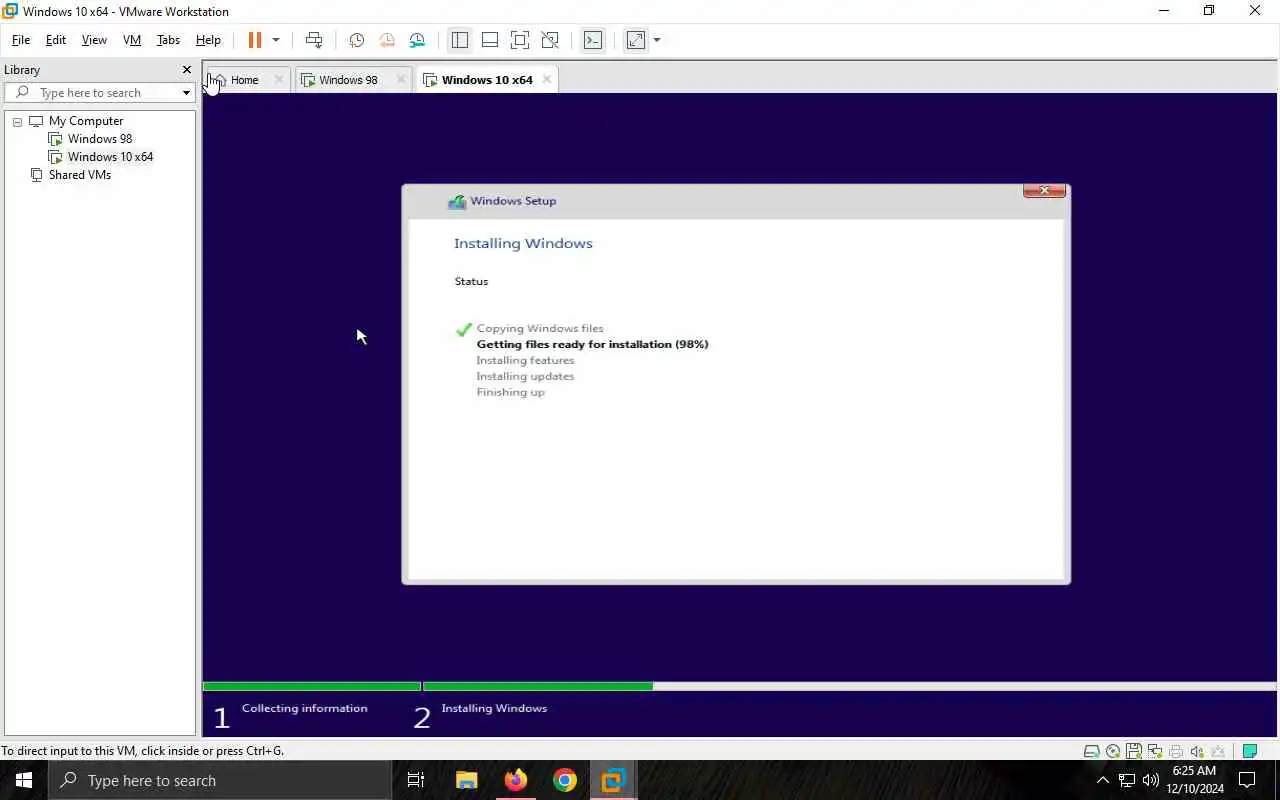Click the 'Getting files ready for installation (98%)' text
The width and height of the screenshot is (1280, 800).
[x=592, y=344]
